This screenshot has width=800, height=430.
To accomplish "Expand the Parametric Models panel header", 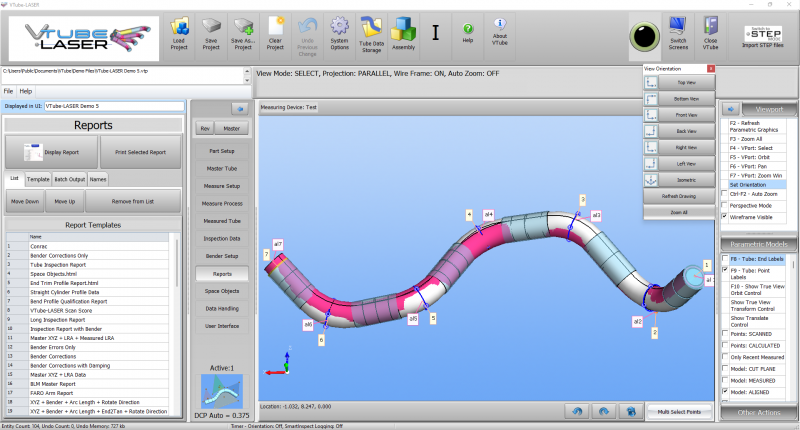I will [x=759, y=244].
